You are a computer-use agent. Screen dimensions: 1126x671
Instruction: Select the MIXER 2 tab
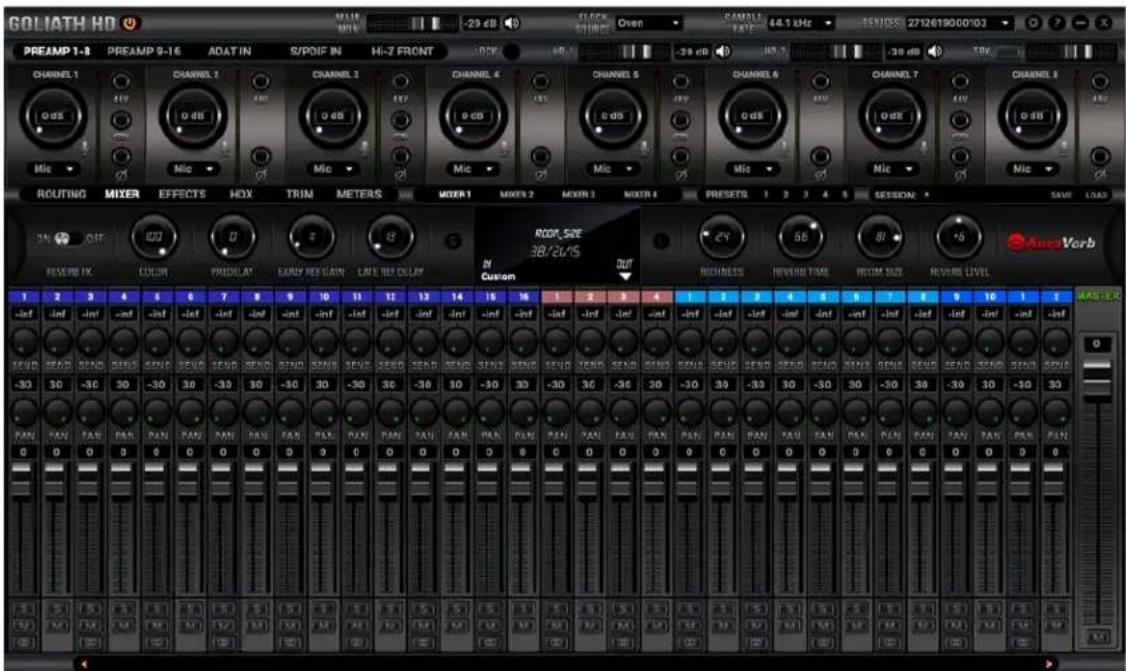click(x=516, y=195)
